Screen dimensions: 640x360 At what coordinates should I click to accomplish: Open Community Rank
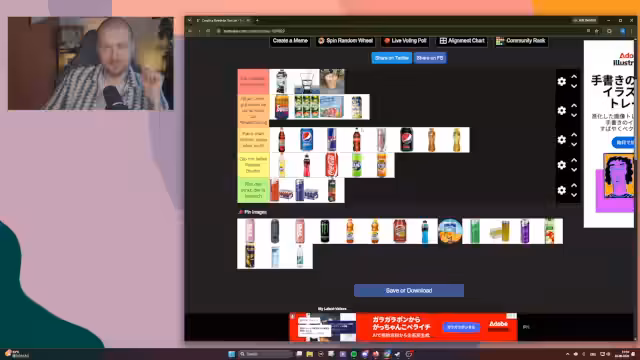pos(521,41)
